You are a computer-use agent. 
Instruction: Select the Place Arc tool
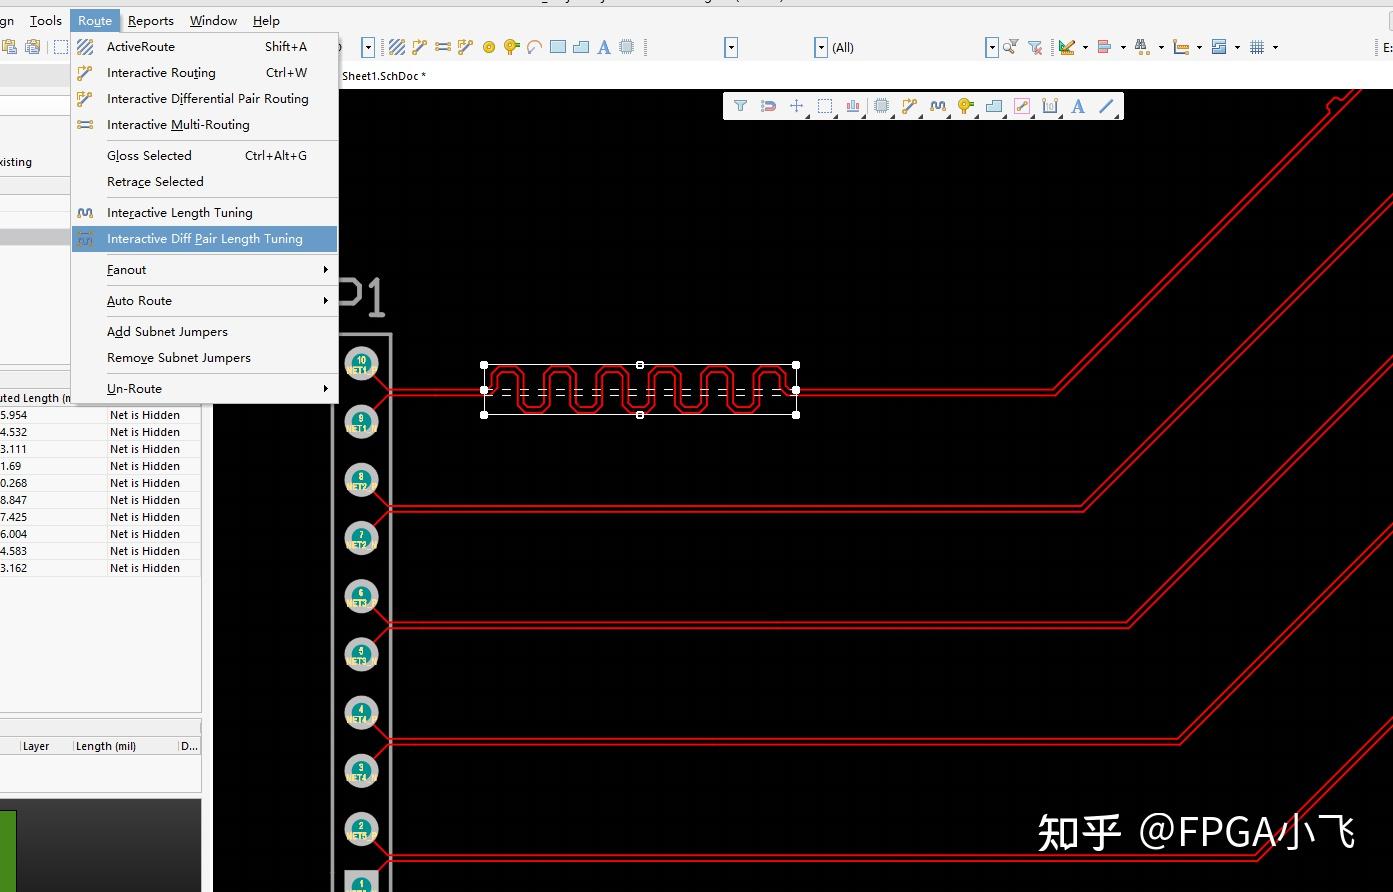(x=533, y=47)
